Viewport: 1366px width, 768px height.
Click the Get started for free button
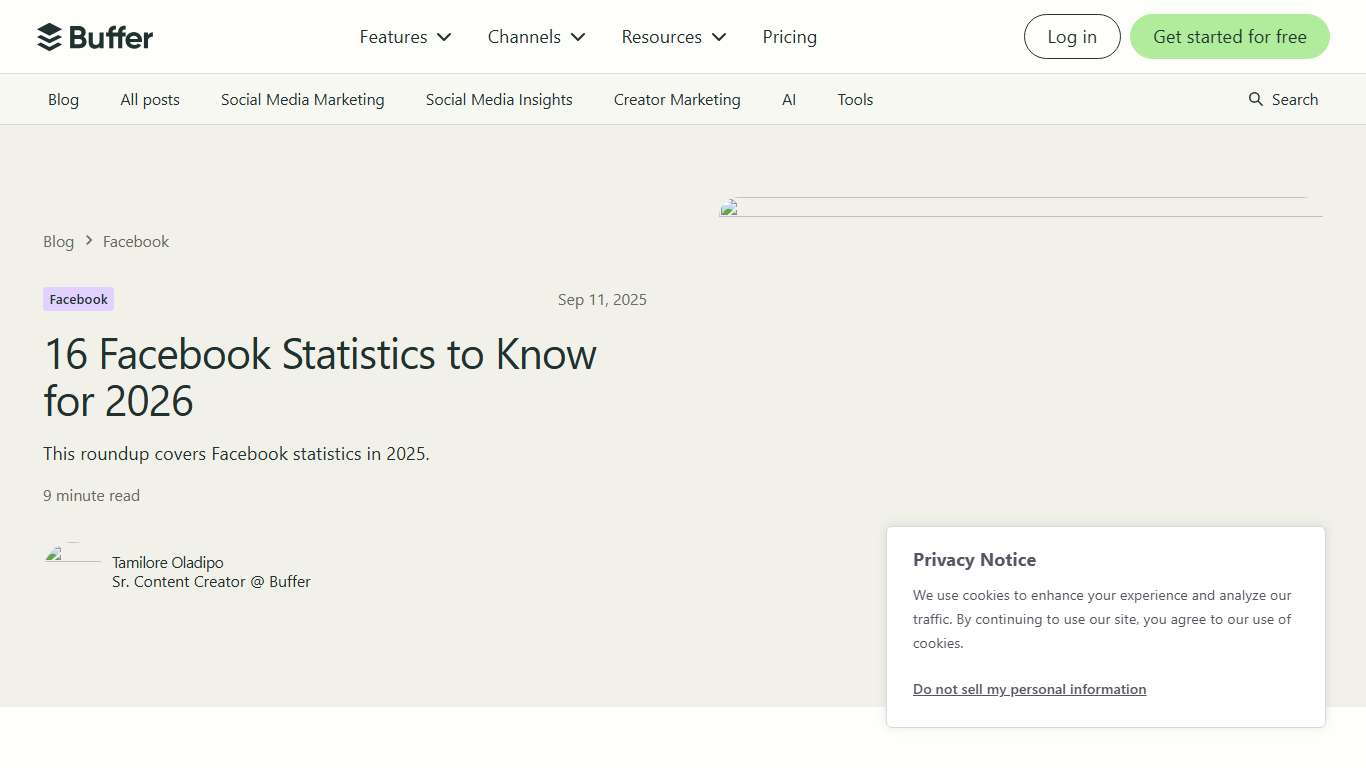click(x=1229, y=36)
